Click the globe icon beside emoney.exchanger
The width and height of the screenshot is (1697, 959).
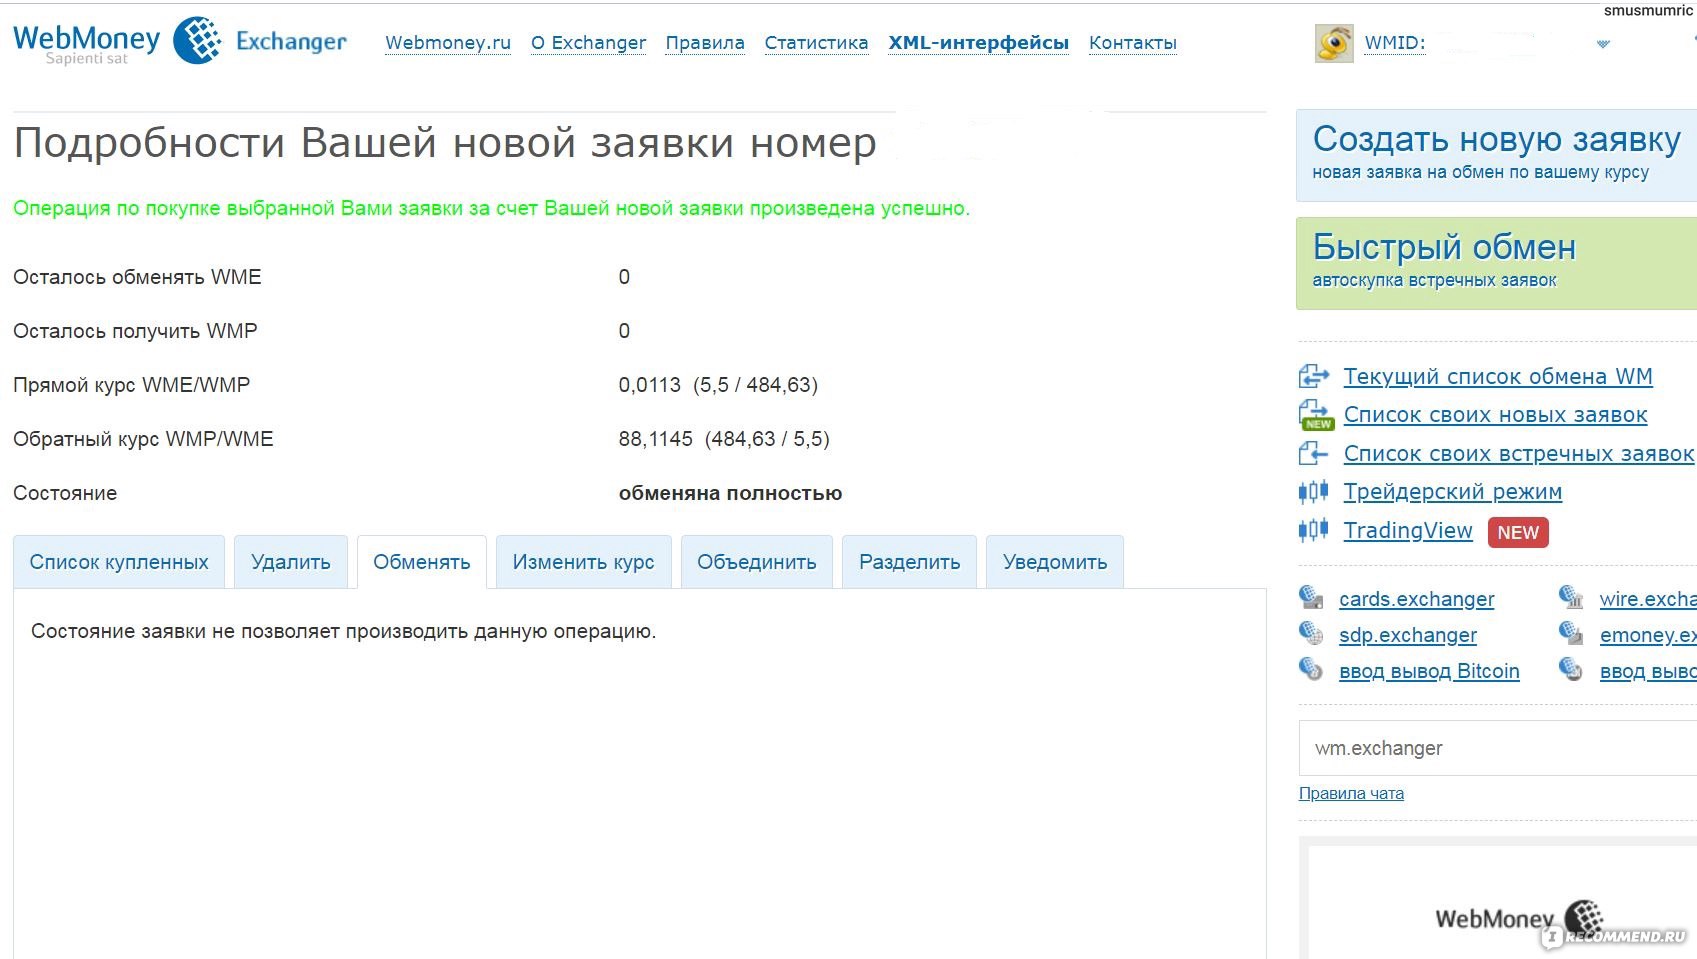click(1571, 633)
